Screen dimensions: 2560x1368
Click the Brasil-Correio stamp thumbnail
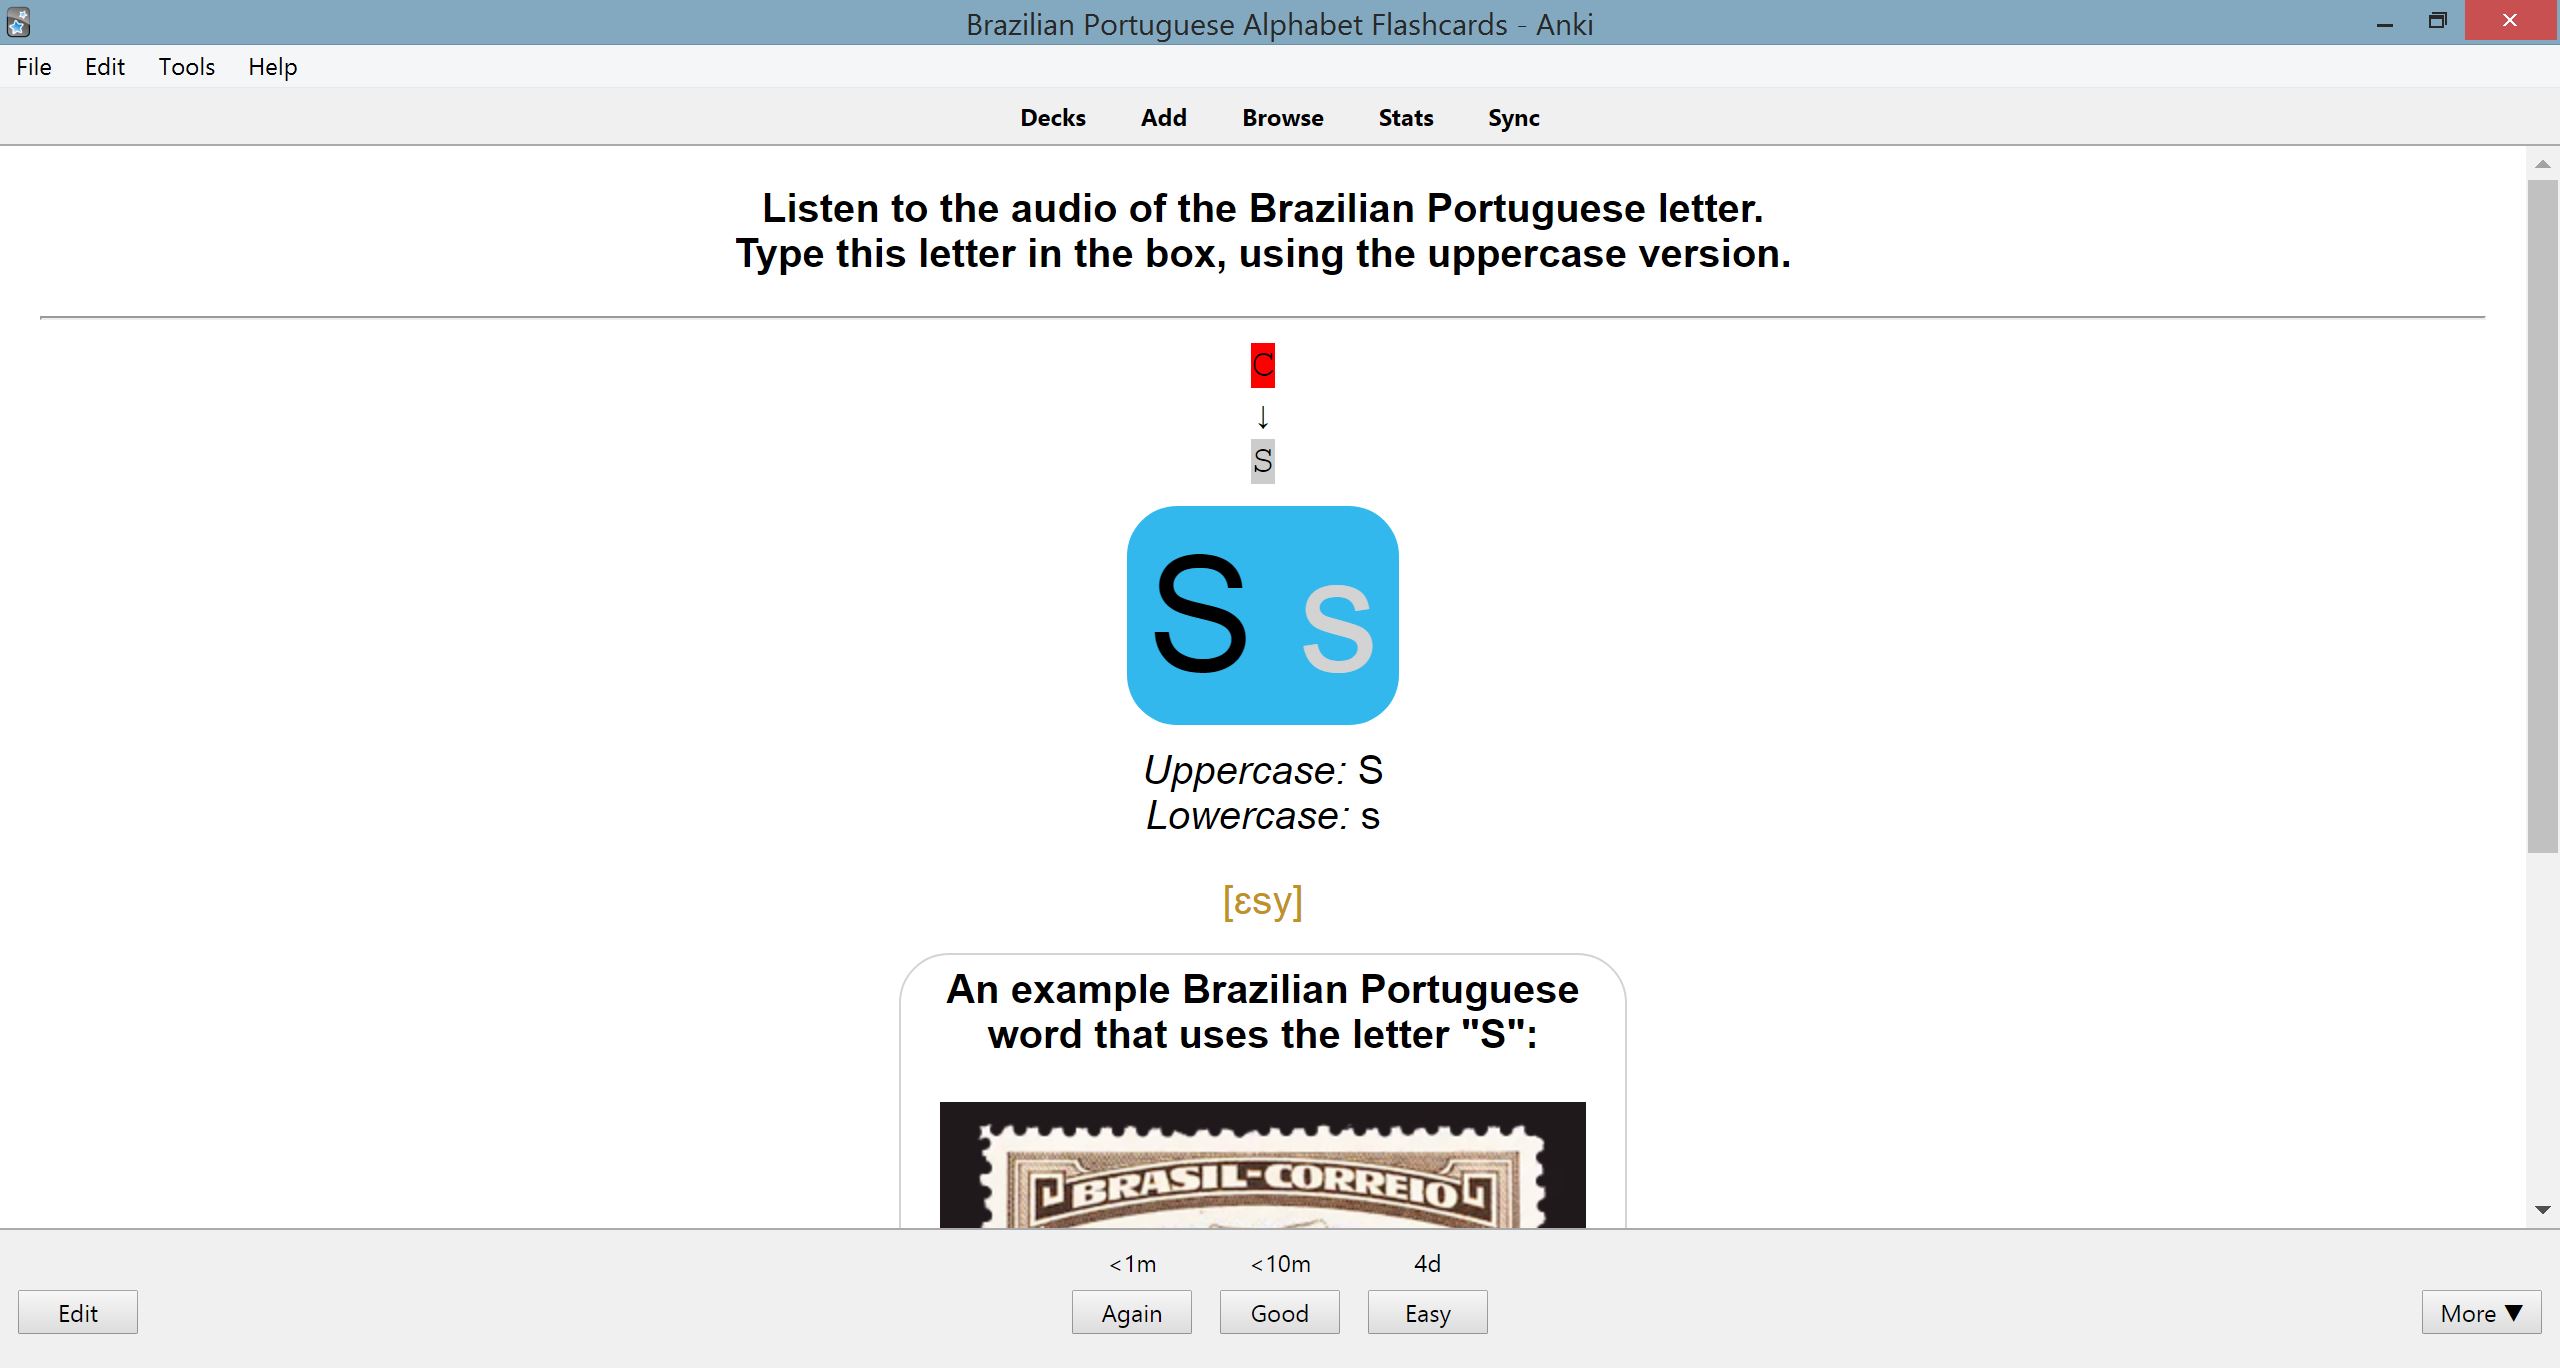click(1261, 1168)
